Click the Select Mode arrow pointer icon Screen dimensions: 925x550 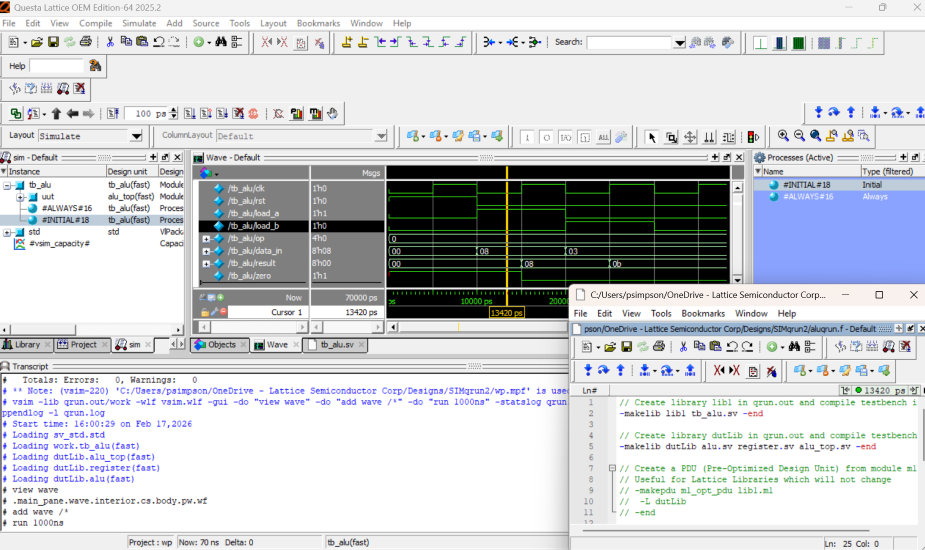click(x=652, y=137)
